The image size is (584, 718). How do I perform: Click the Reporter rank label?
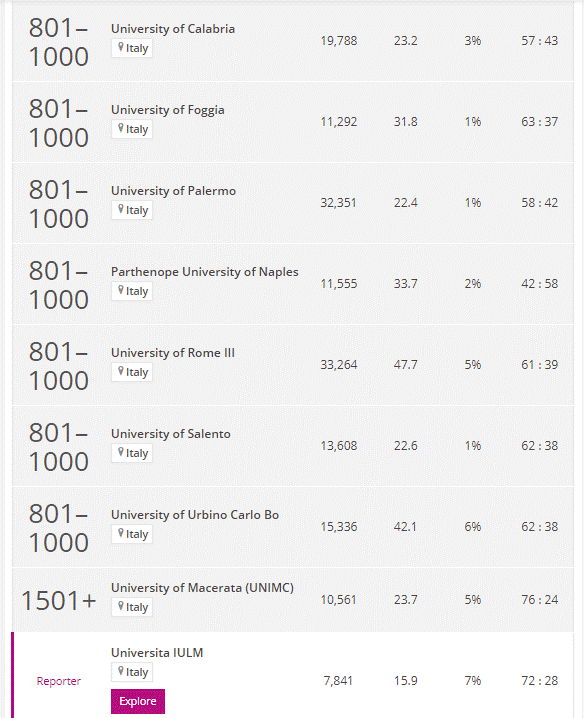(59, 681)
